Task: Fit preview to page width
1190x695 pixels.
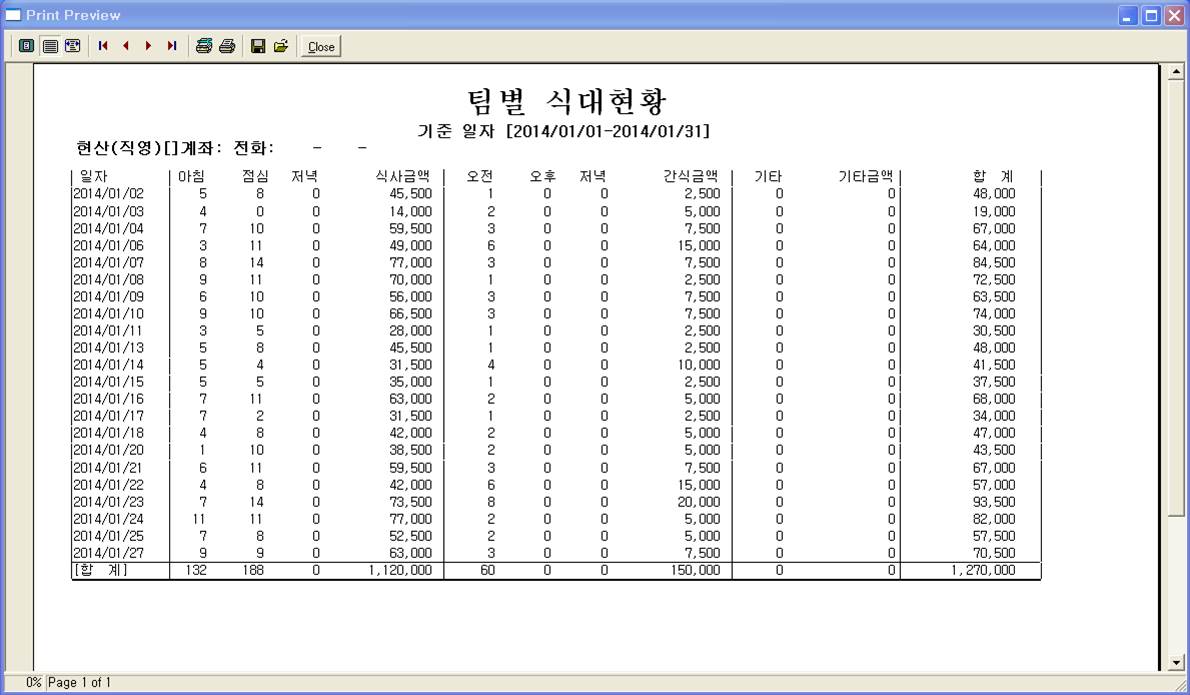Action: click(x=73, y=46)
